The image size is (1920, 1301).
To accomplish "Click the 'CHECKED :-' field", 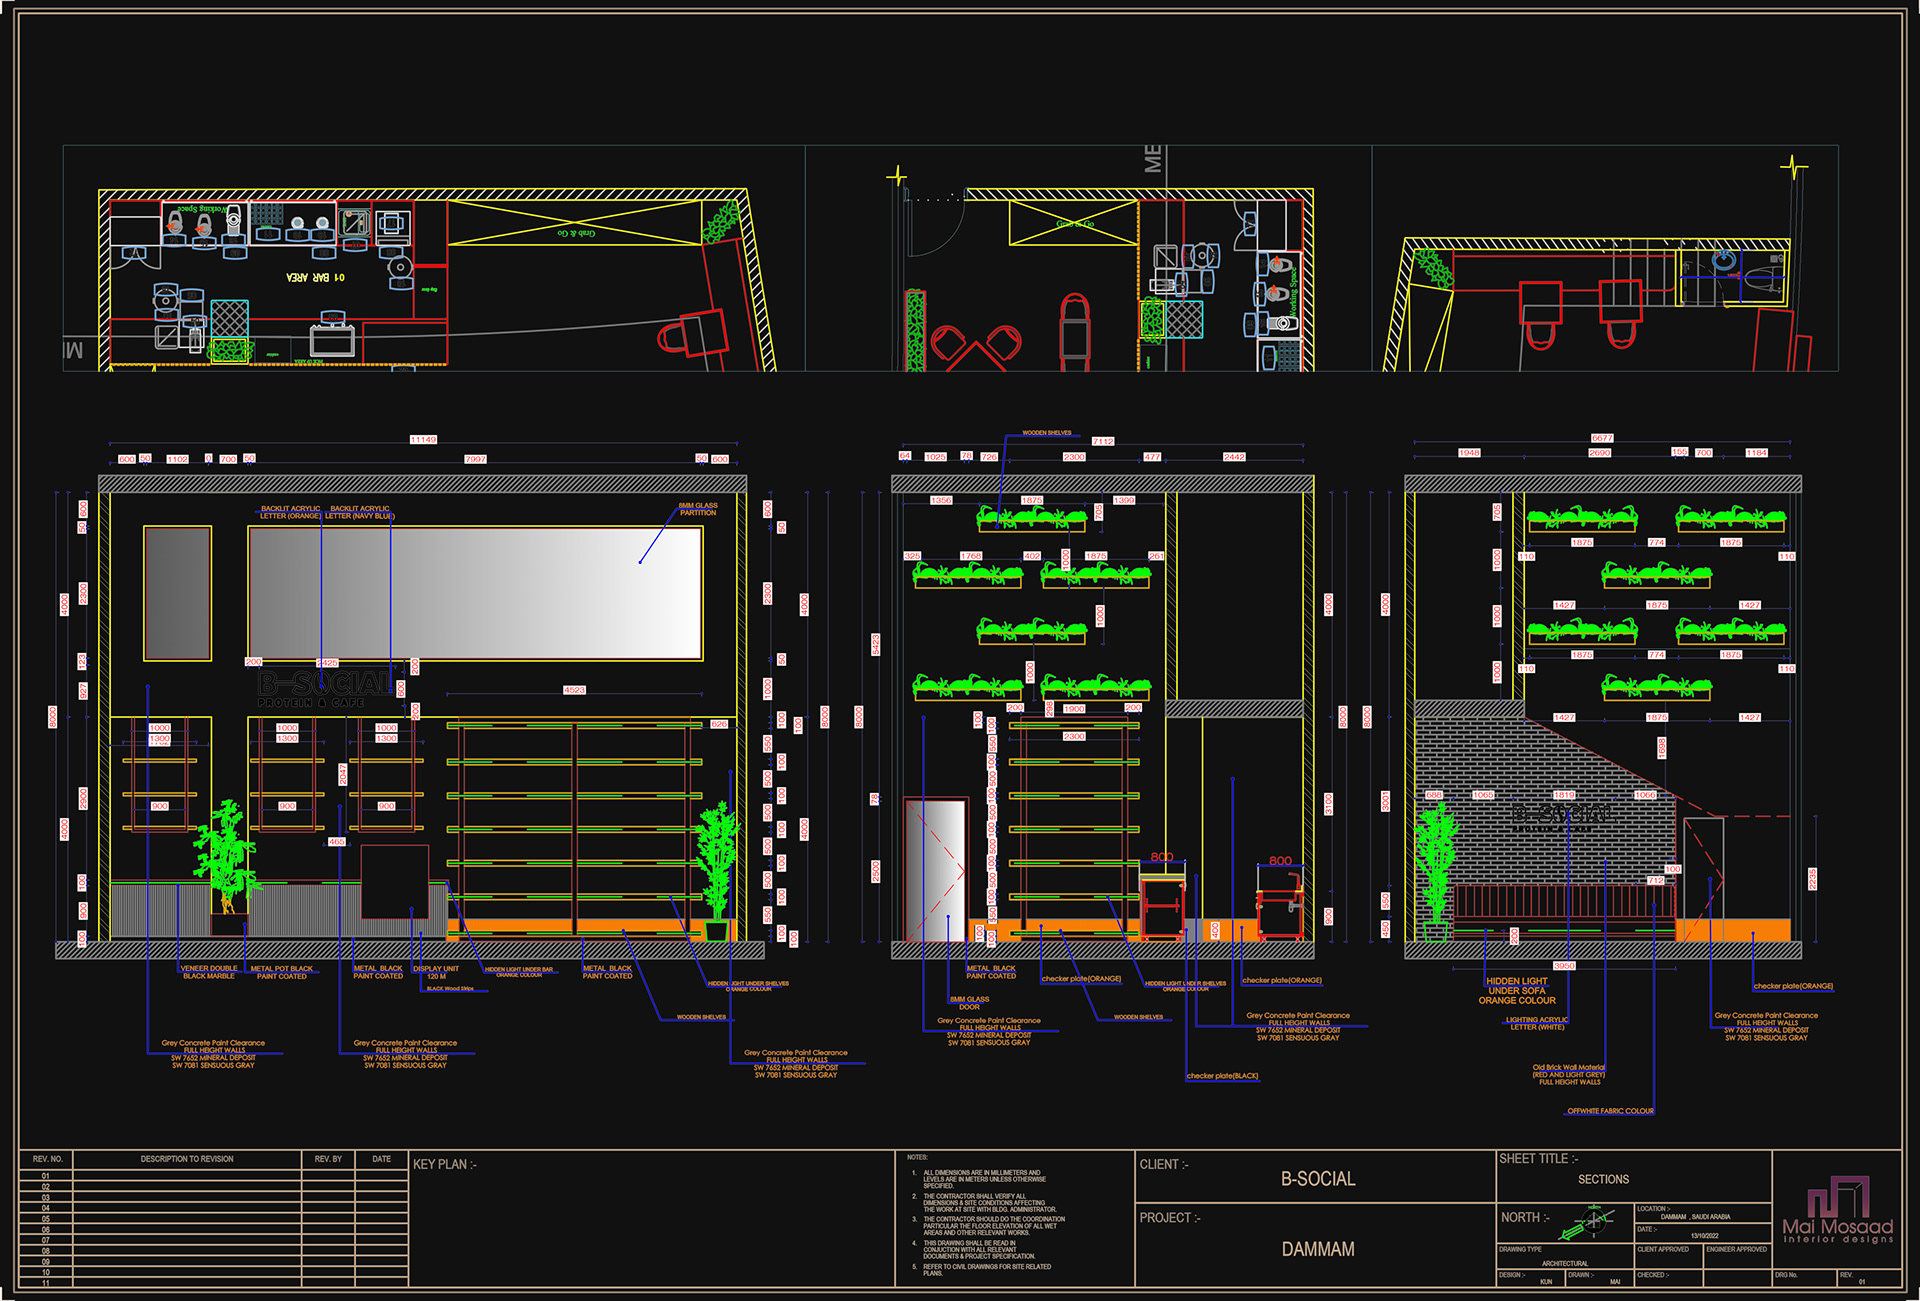I will [1669, 1277].
